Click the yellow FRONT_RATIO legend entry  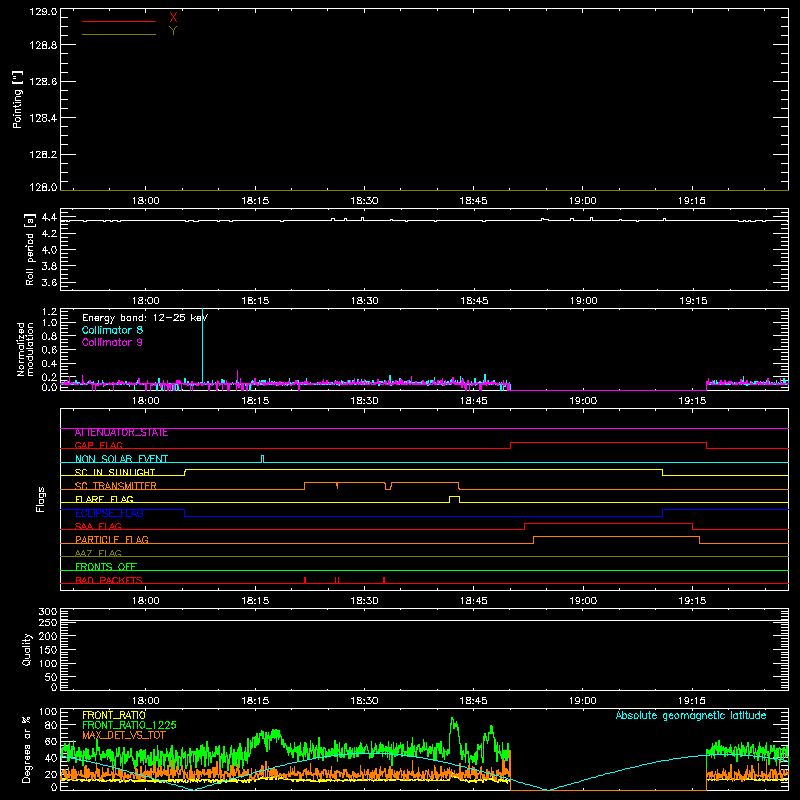click(114, 715)
